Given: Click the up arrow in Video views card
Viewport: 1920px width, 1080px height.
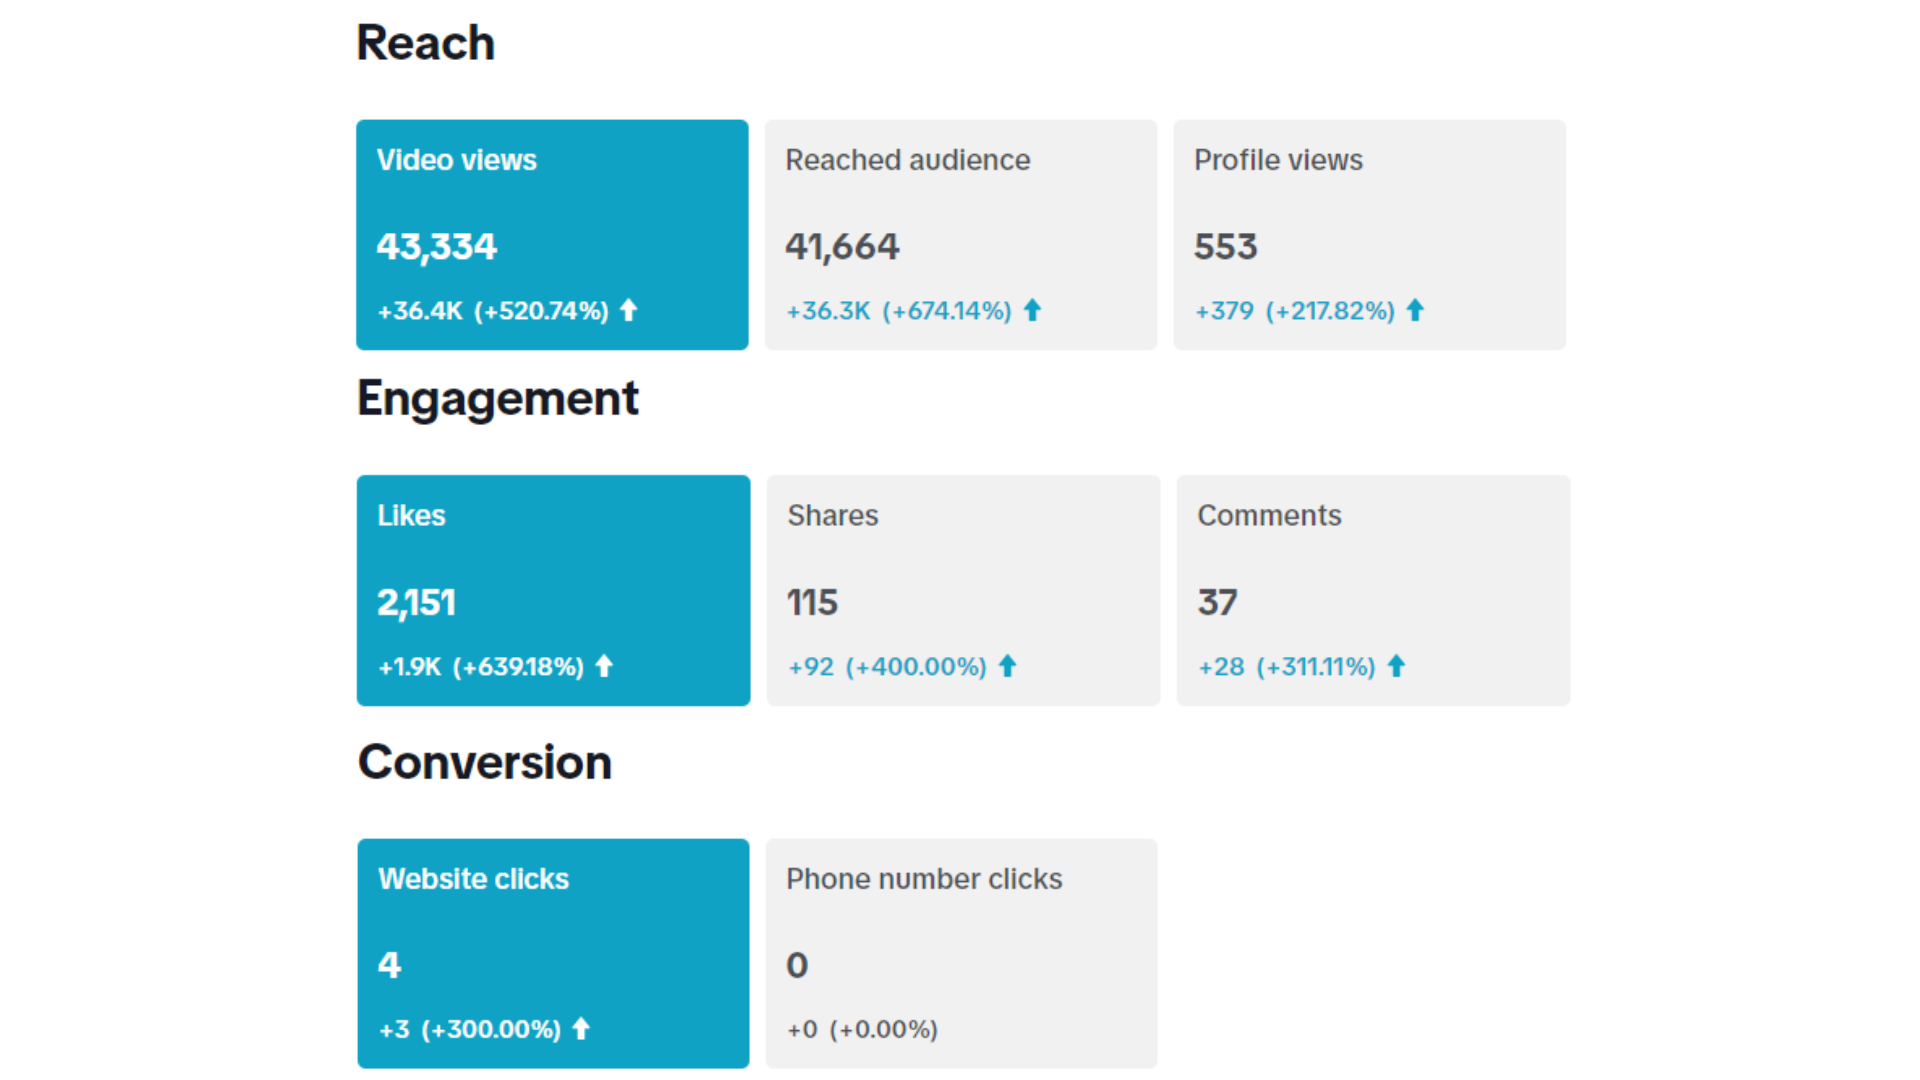Looking at the screenshot, I should click(628, 310).
